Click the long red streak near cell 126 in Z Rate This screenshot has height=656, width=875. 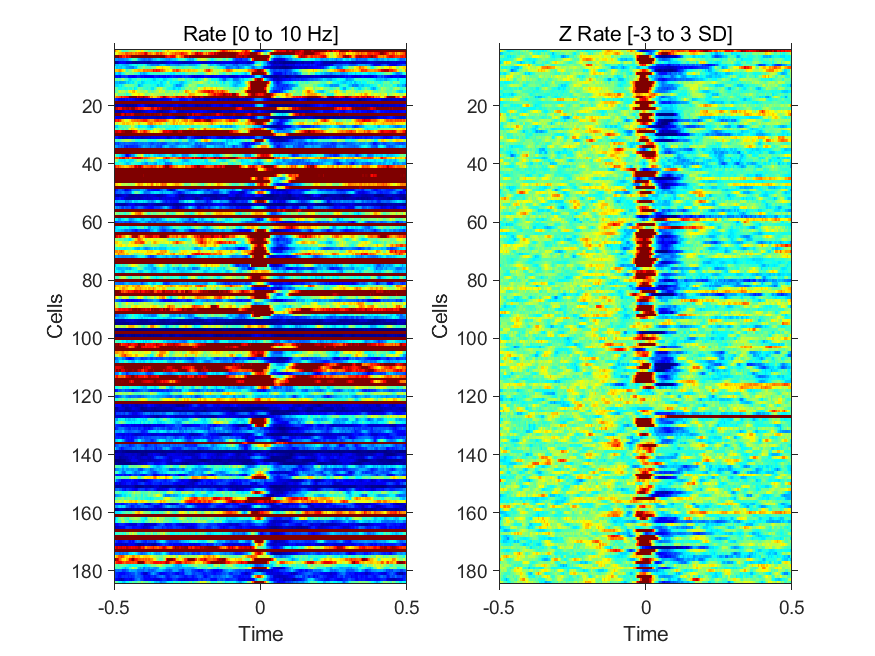coord(723,416)
